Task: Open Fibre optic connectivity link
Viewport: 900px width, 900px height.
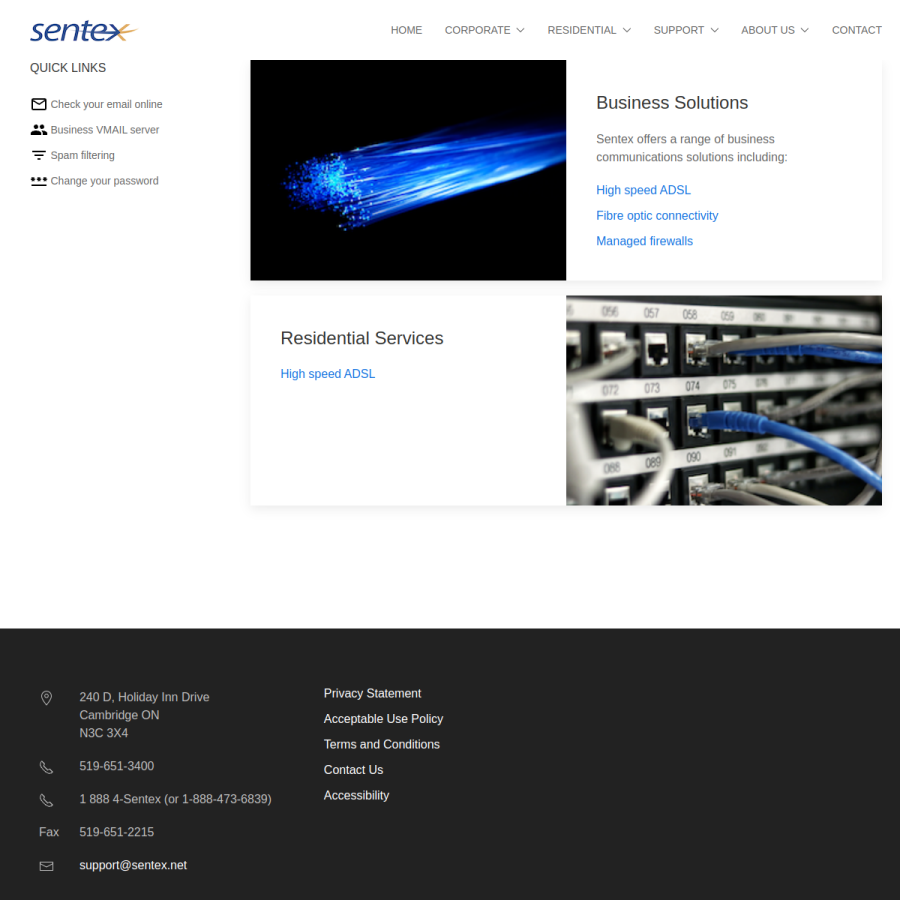Action: coord(657,216)
